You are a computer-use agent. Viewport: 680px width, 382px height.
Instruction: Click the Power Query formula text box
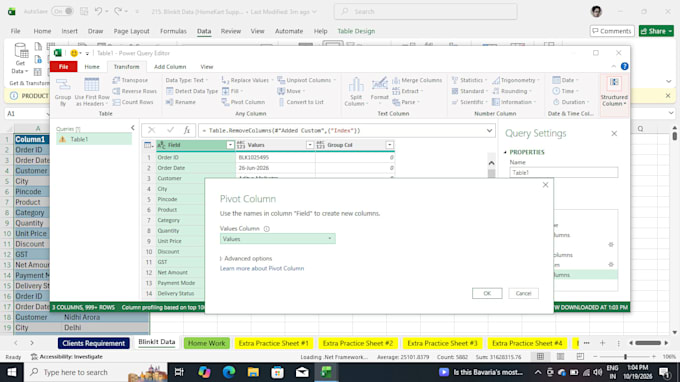pyautogui.click(x=340, y=131)
